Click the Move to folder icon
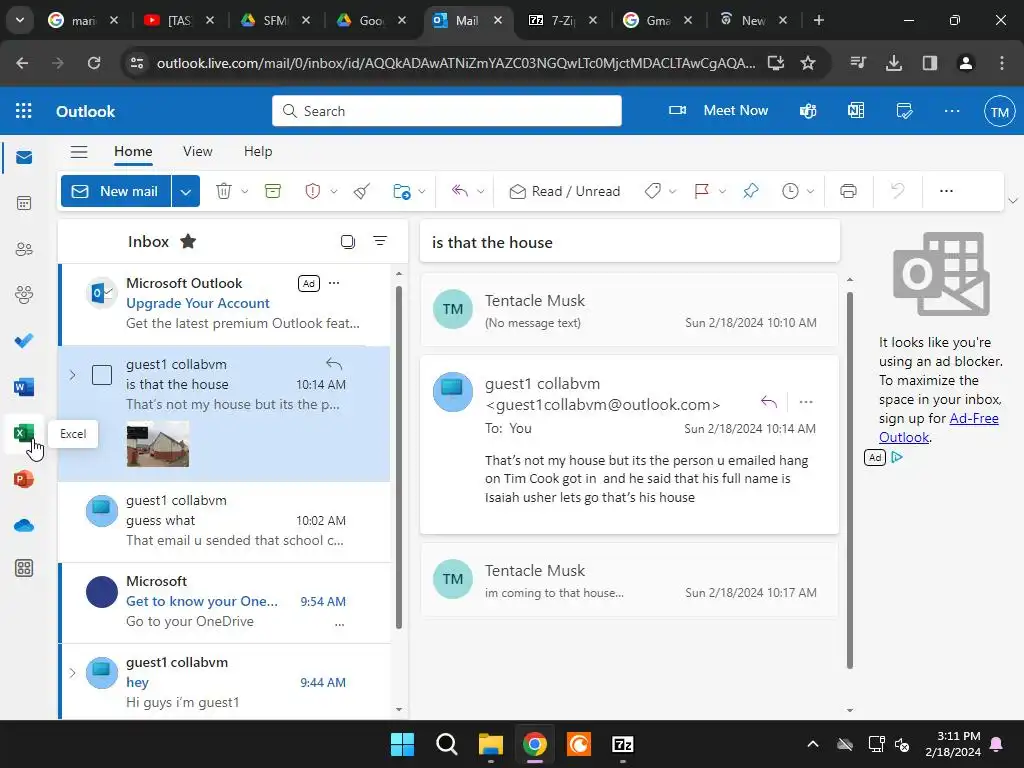Image resolution: width=1024 pixels, height=768 pixels. pyautogui.click(x=402, y=191)
